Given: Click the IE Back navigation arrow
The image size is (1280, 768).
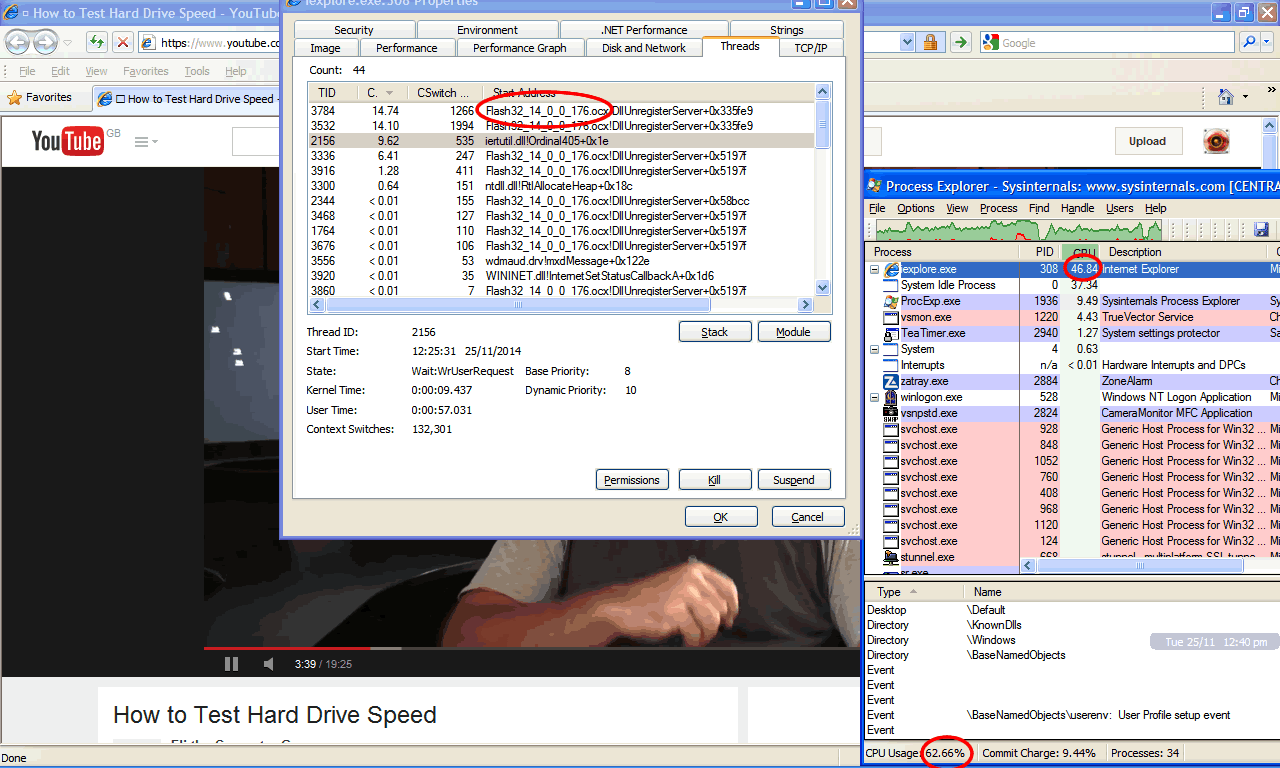Looking at the screenshot, I should pyautogui.click(x=18, y=42).
